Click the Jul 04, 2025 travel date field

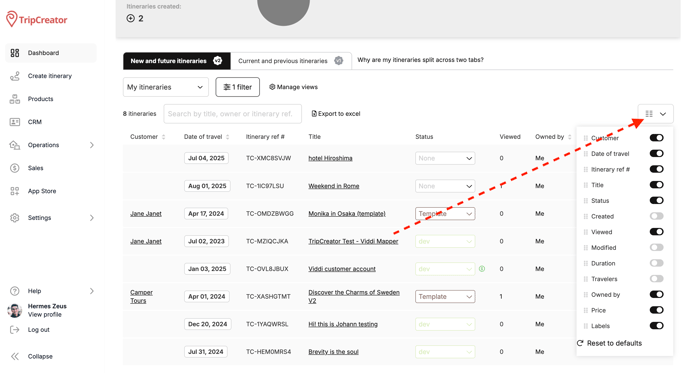click(x=206, y=158)
